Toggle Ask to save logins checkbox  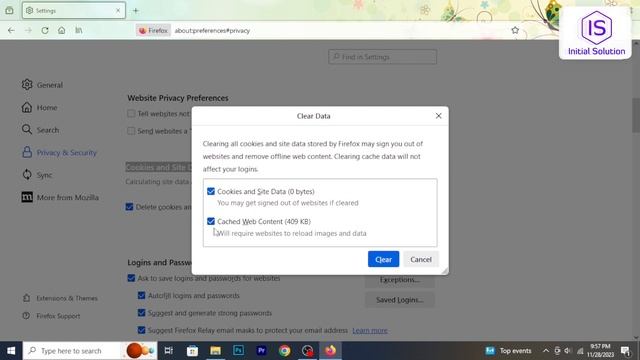[x=131, y=278]
